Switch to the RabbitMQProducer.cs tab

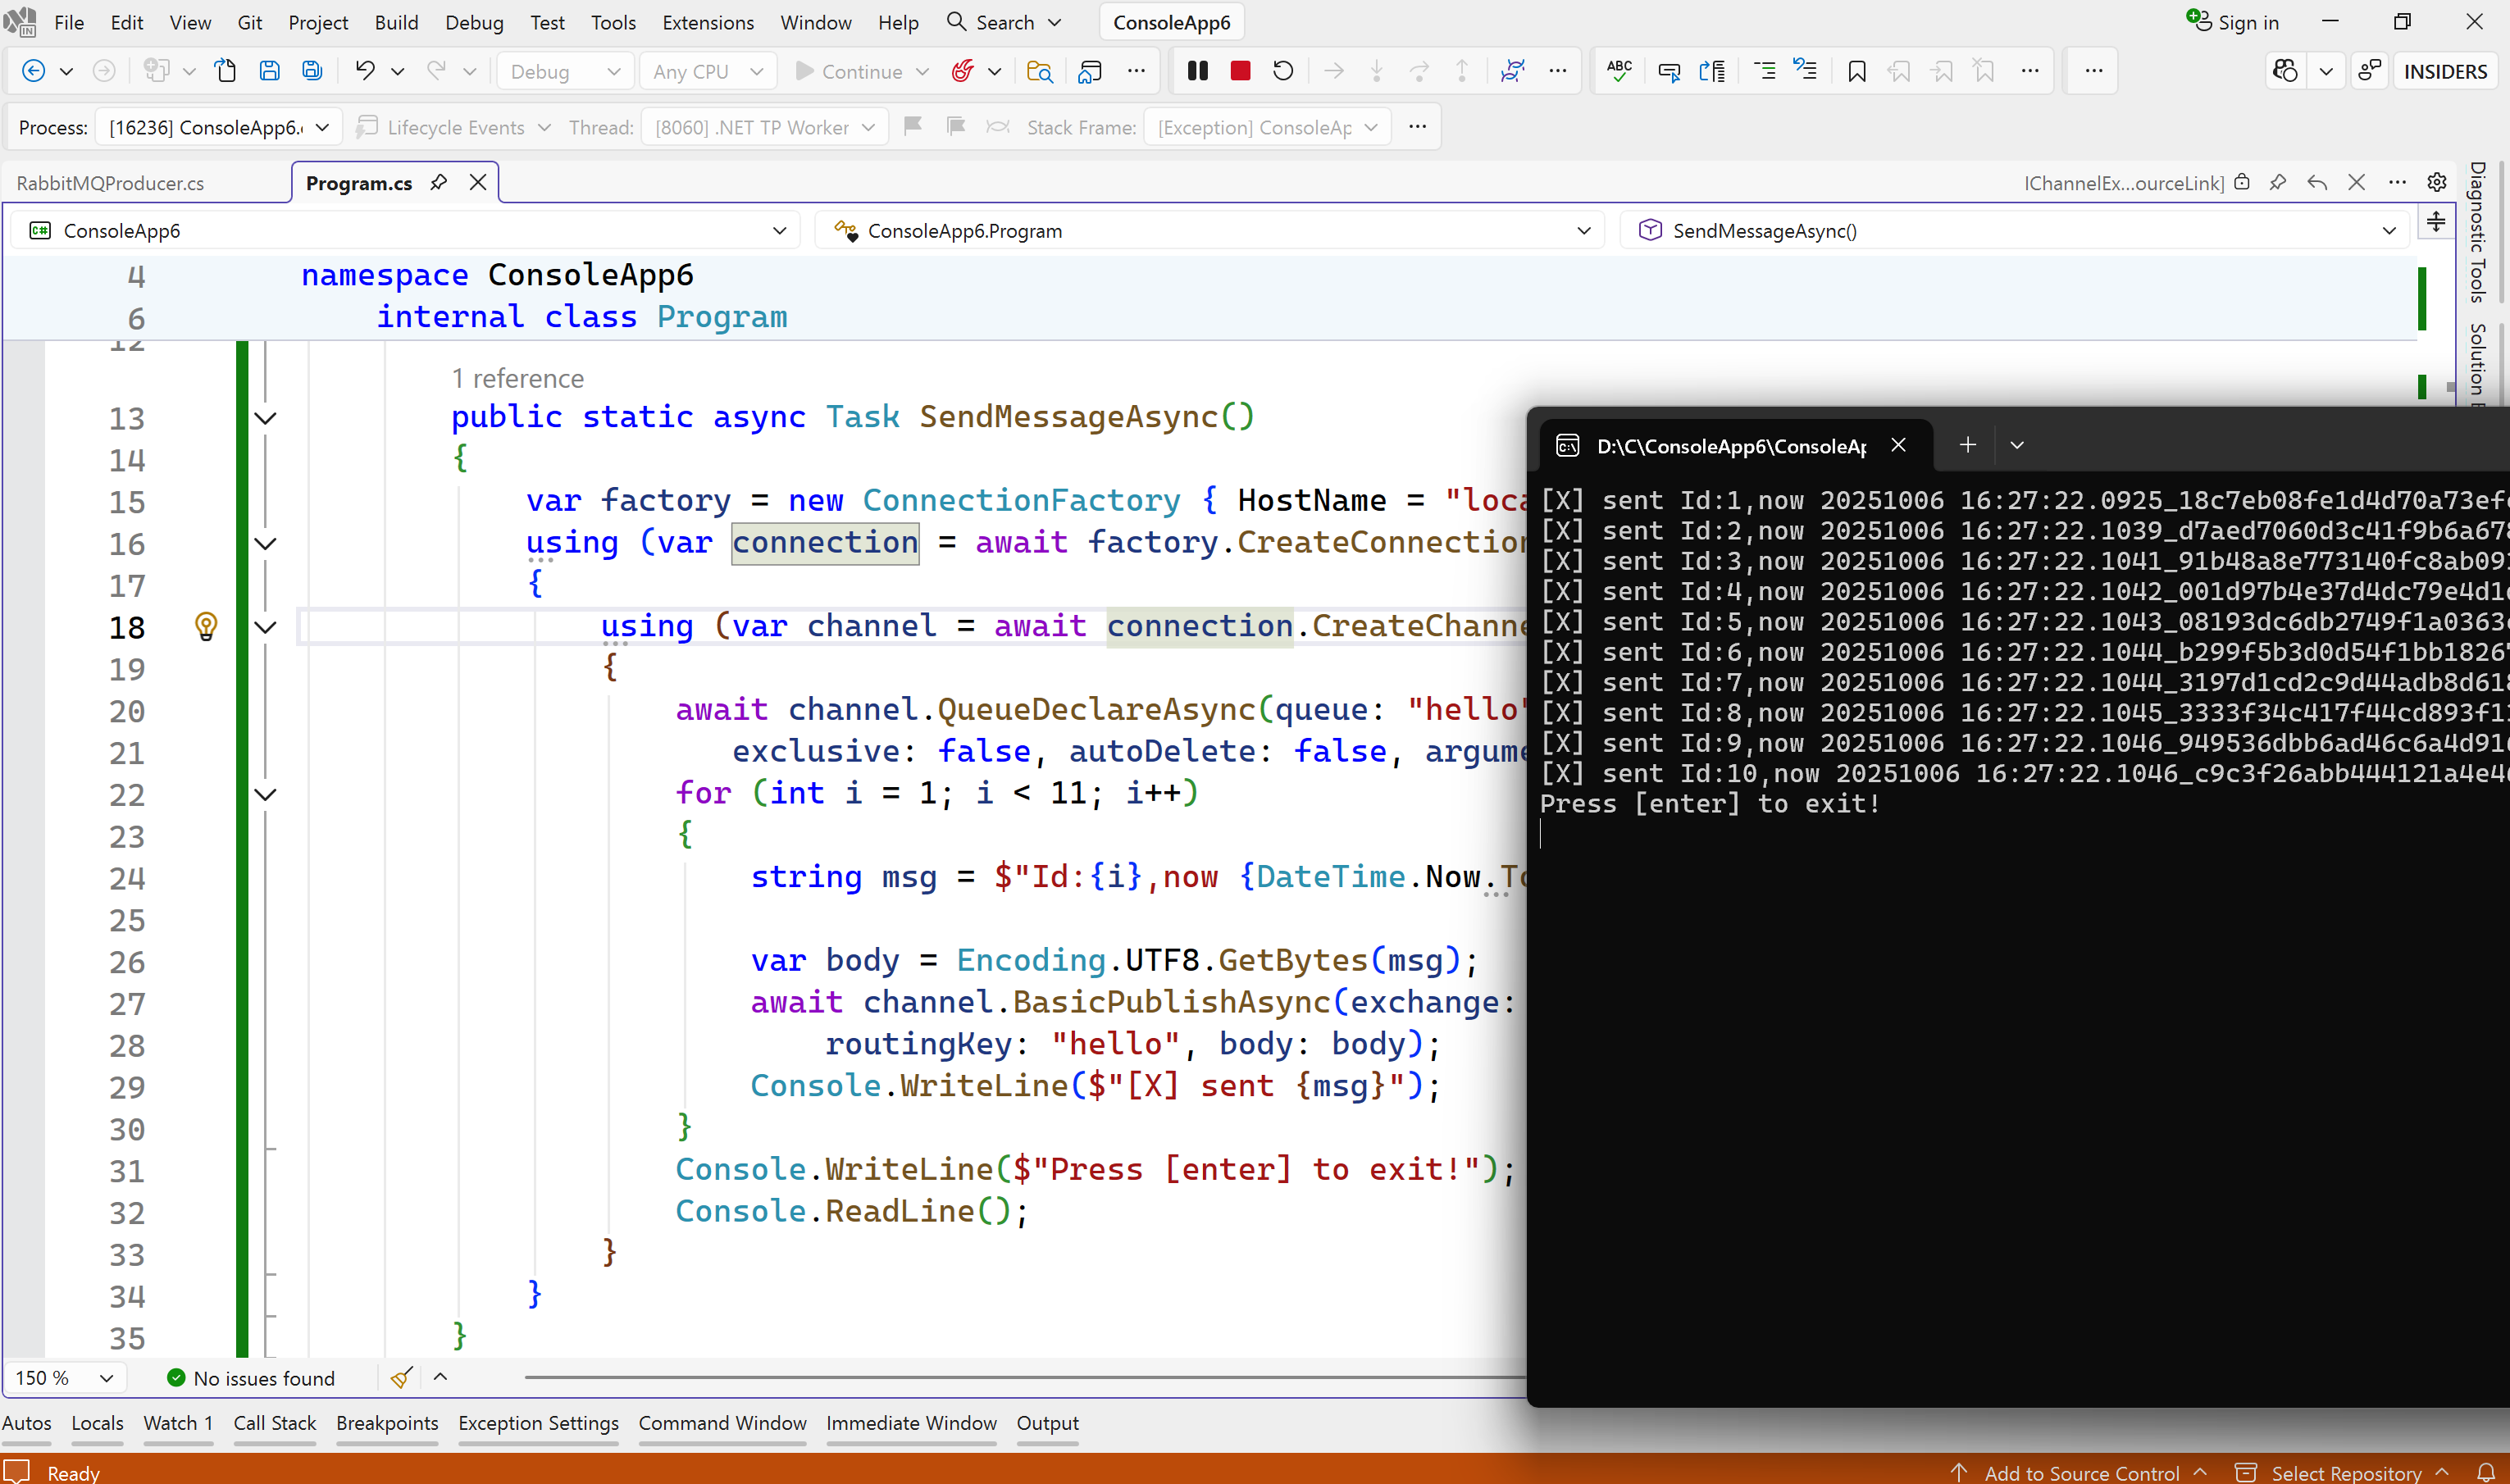pyautogui.click(x=110, y=183)
